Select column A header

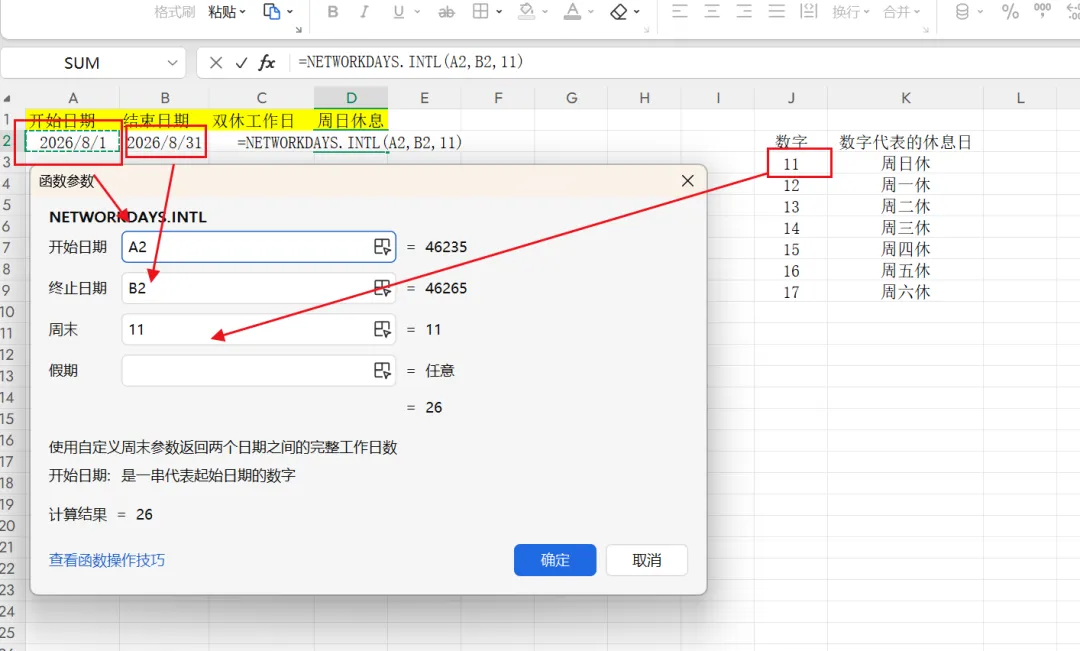point(73,98)
